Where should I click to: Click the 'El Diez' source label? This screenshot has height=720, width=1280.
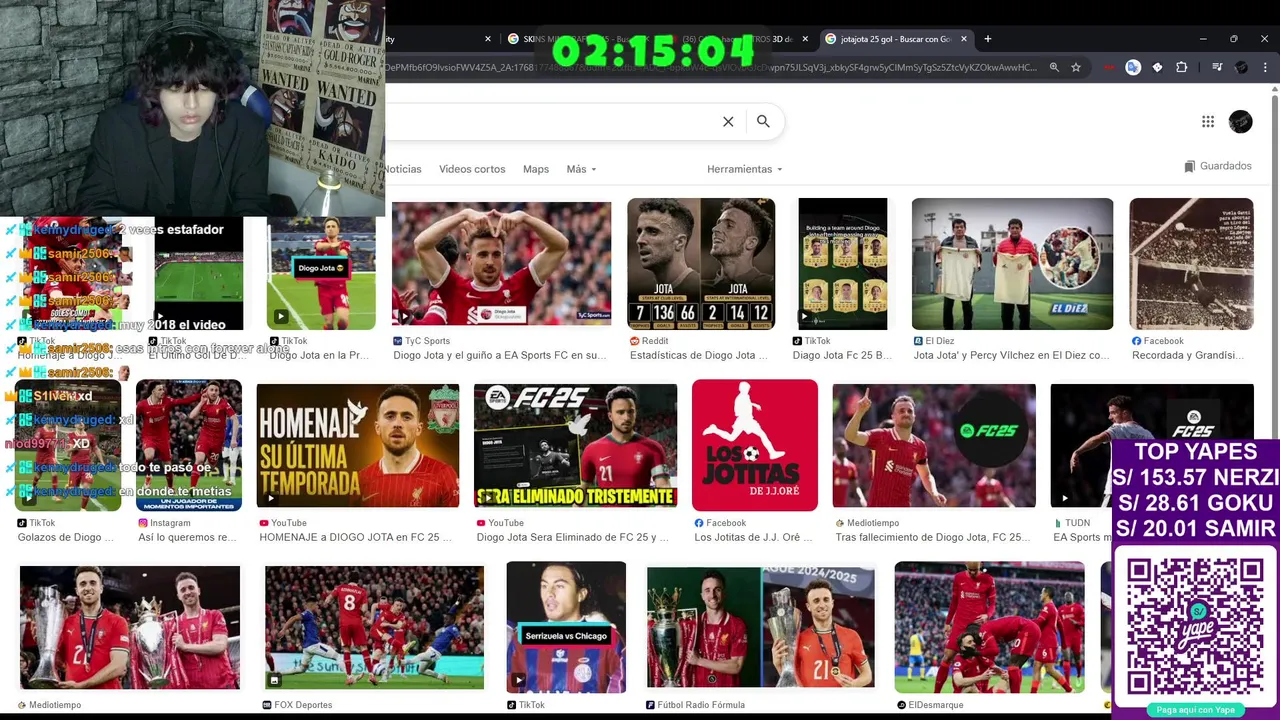(x=940, y=341)
